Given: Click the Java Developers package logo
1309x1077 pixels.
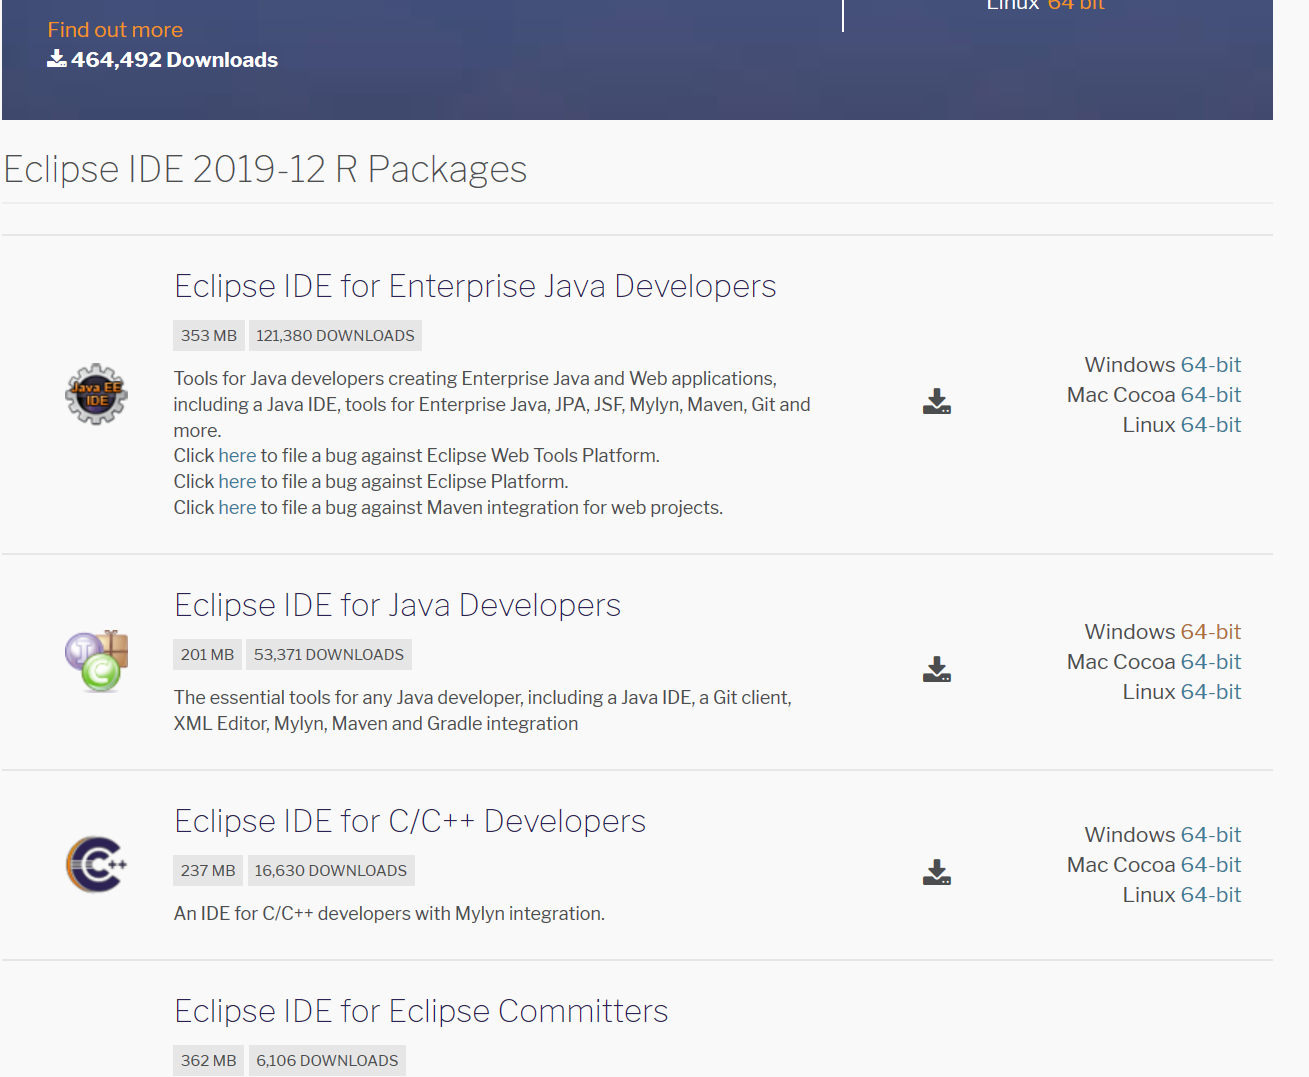Looking at the screenshot, I should pyautogui.click(x=96, y=660).
